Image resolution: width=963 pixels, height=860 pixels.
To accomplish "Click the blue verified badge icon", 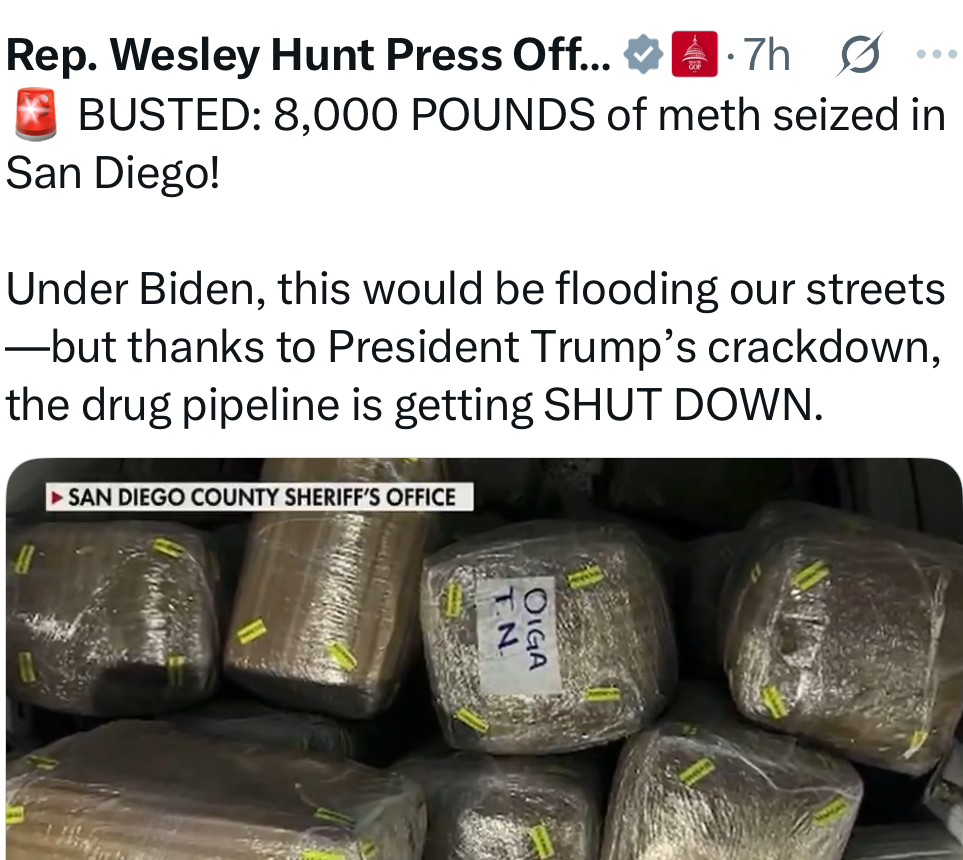I will pyautogui.click(x=643, y=55).
